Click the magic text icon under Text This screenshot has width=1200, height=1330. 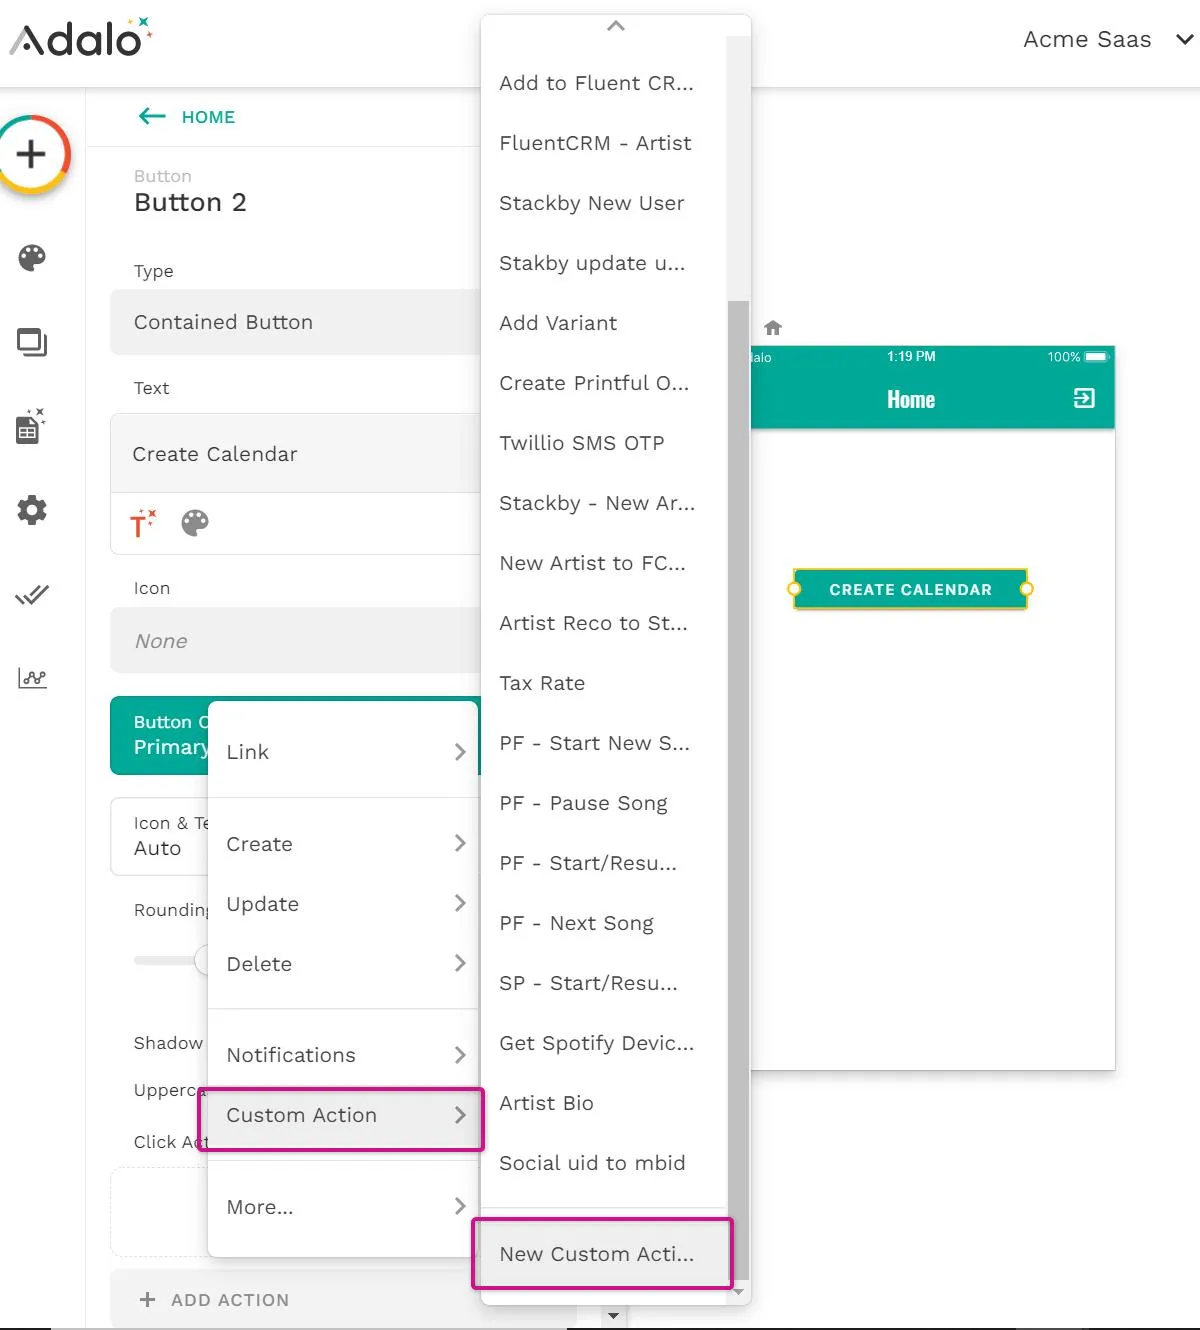click(143, 523)
